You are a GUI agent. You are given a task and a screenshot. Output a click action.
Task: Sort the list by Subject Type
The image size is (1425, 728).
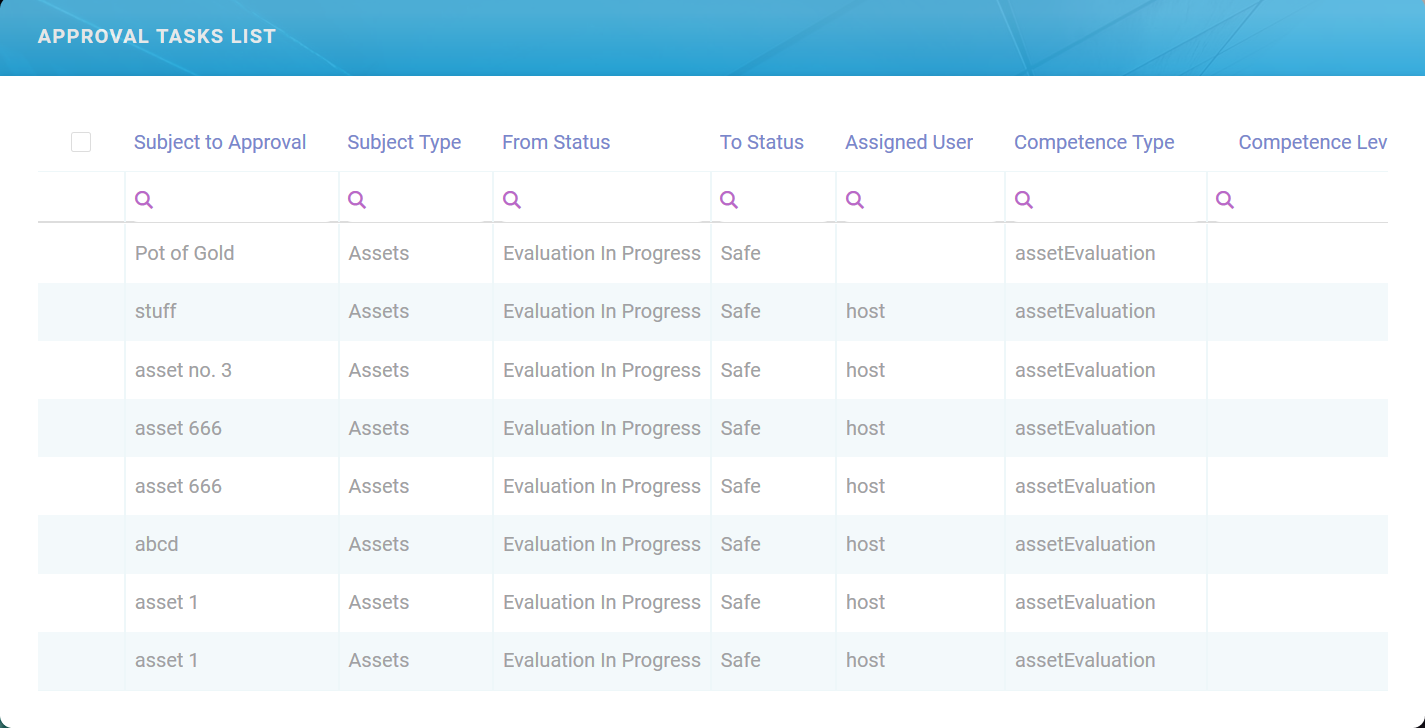pyautogui.click(x=404, y=142)
